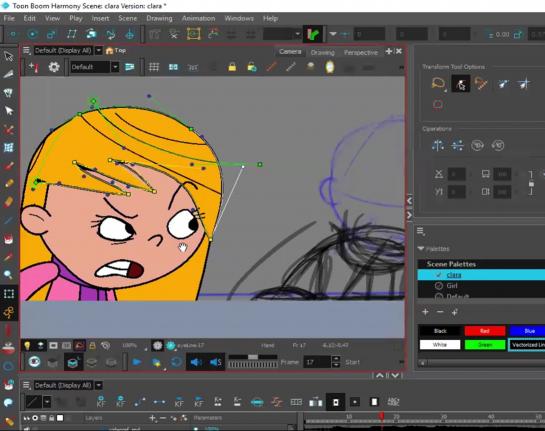The width and height of the screenshot is (545, 431).
Task: Open the Colour panel menu icon
Action: pos(421,231)
